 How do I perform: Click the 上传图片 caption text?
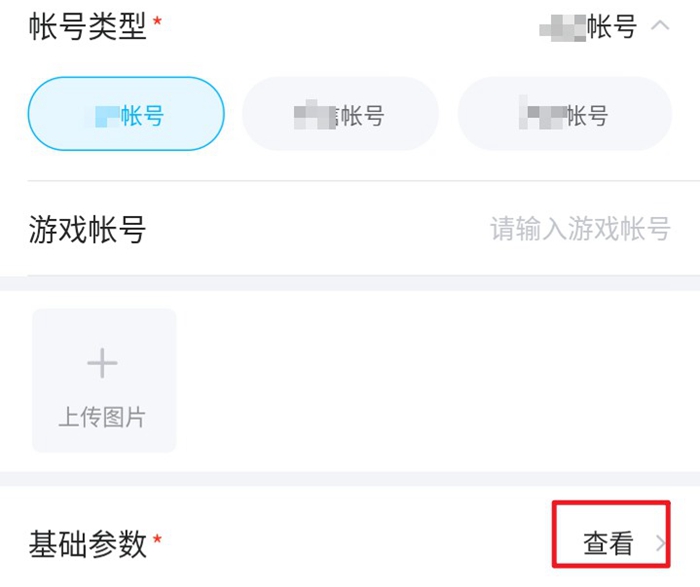(102, 416)
